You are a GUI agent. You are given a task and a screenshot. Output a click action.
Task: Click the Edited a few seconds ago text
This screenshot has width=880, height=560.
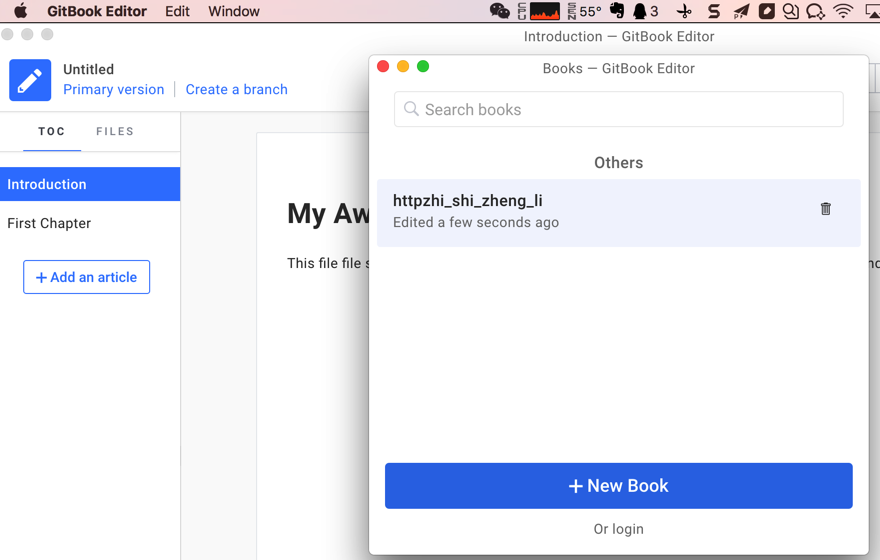coord(476,223)
